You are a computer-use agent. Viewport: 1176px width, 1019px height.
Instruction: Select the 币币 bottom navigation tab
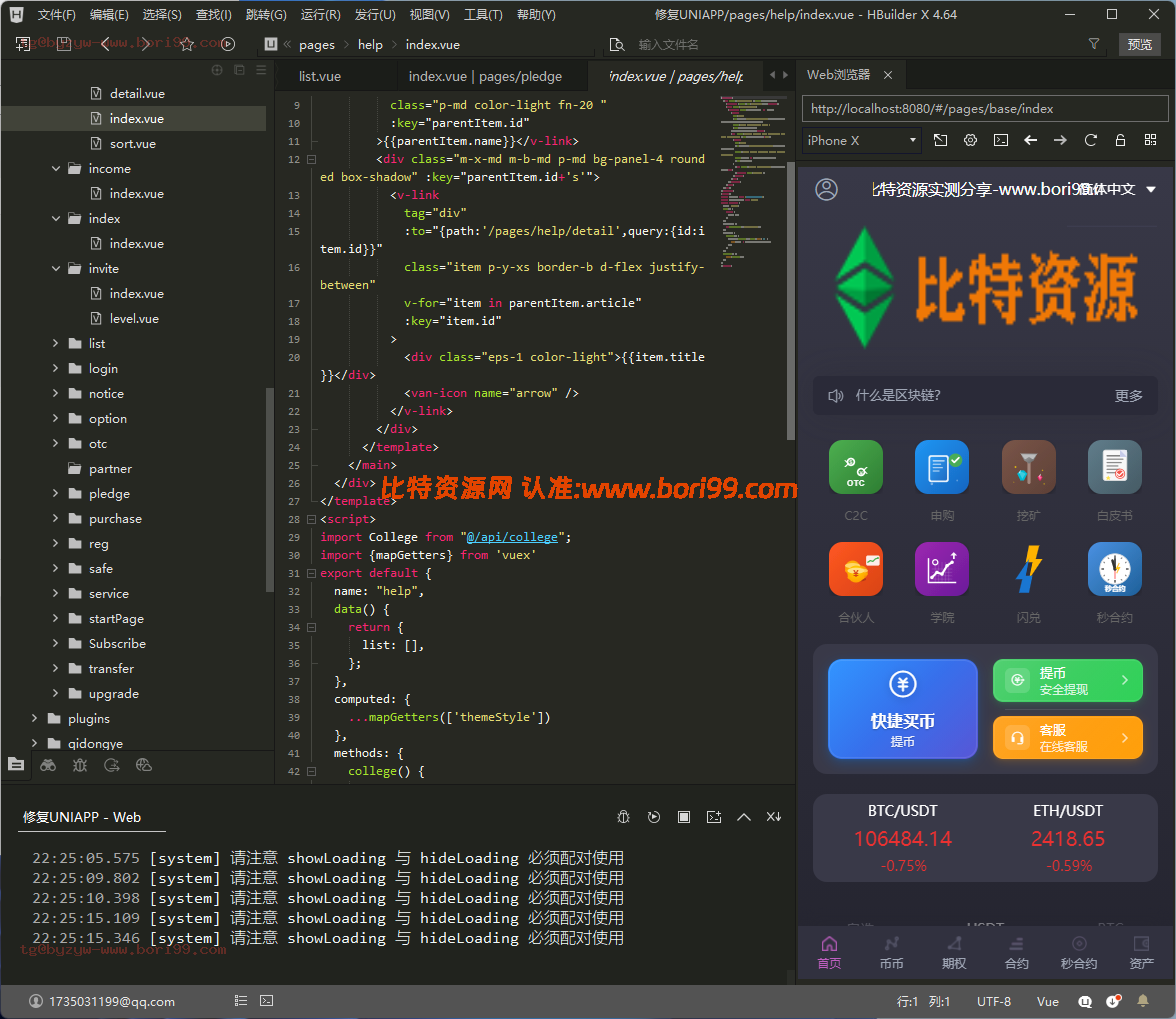891,952
